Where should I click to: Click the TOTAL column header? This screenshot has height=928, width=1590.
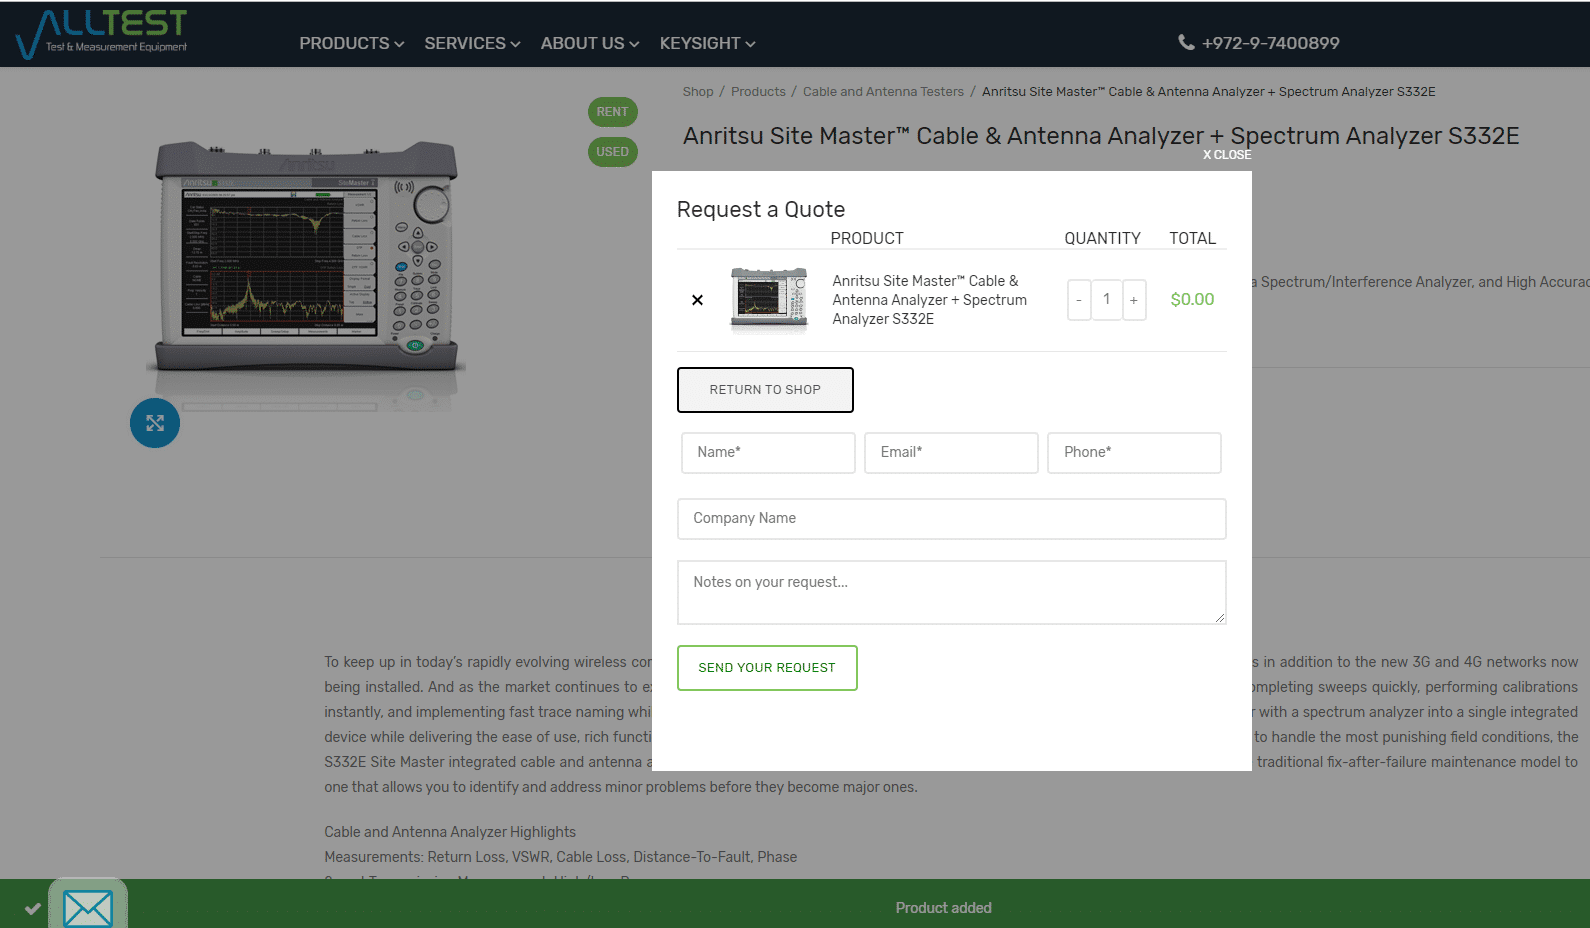[x=1193, y=238]
